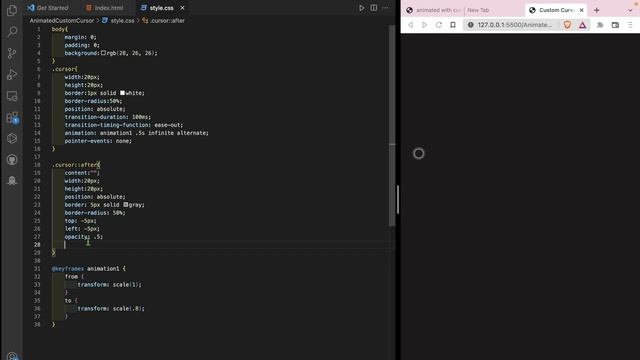Click the 'body{' selector on line 1
The height and width of the screenshot is (360, 640).
click(60, 29)
